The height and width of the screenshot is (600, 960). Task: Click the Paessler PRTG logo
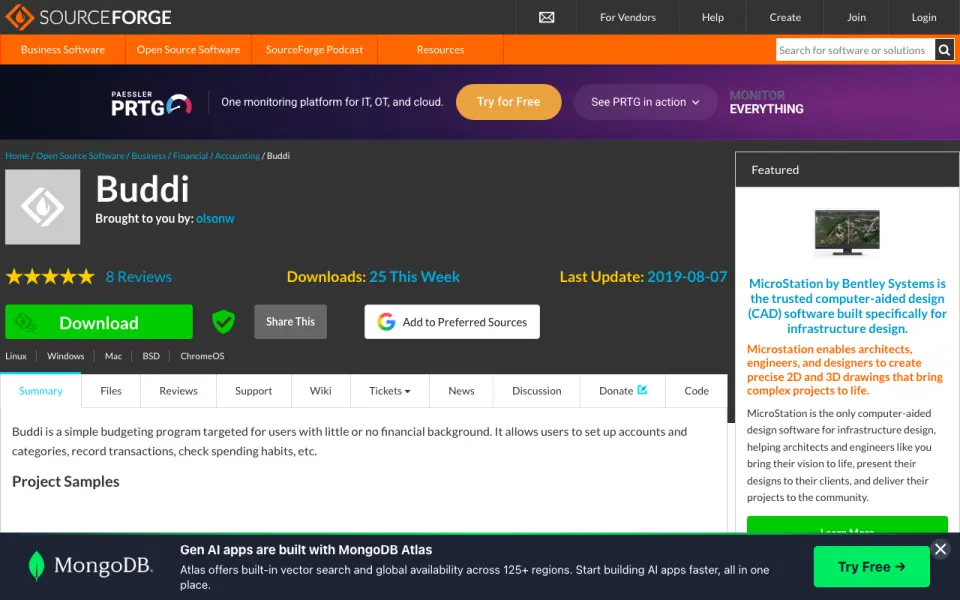click(151, 103)
